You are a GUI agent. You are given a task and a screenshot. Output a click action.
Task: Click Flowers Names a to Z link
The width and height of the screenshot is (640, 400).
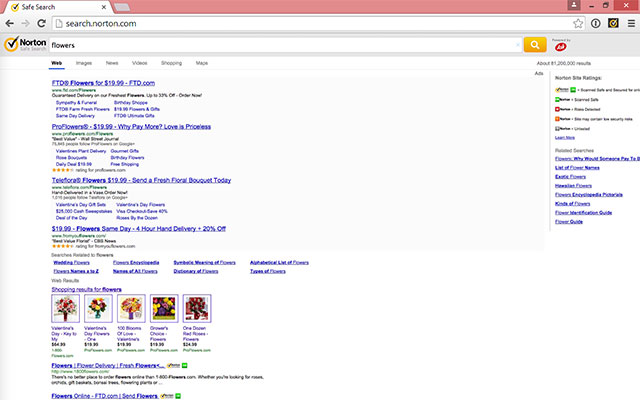point(76,271)
